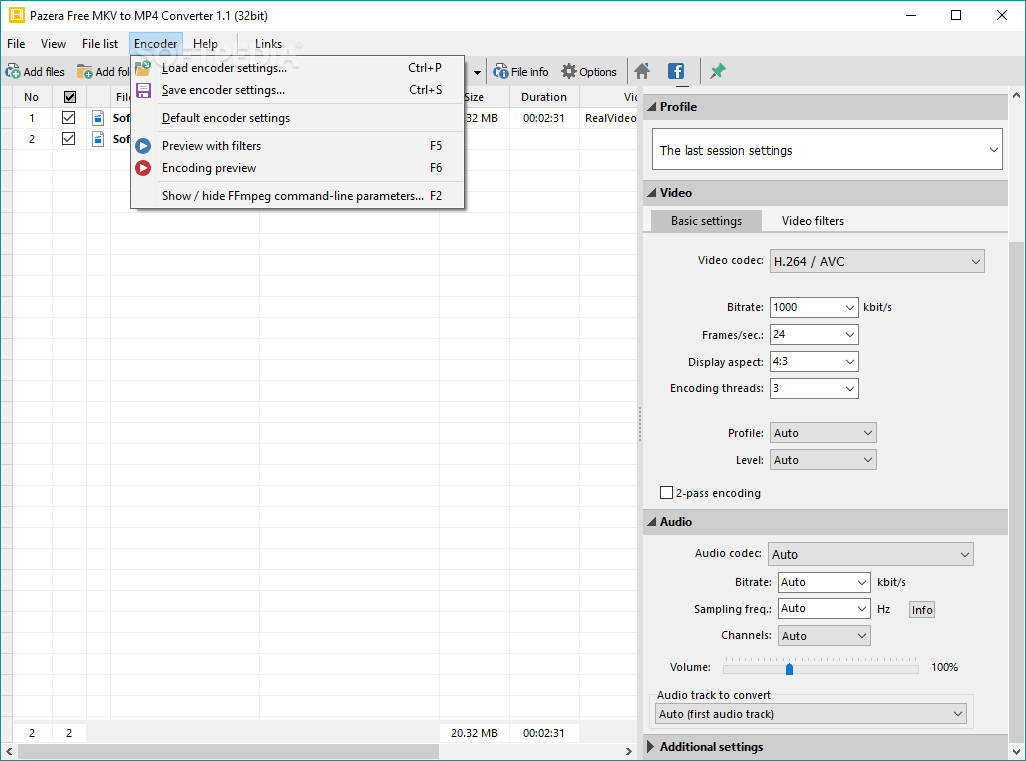Open the Audio codec dropdown
The image size is (1026, 761).
point(871,554)
